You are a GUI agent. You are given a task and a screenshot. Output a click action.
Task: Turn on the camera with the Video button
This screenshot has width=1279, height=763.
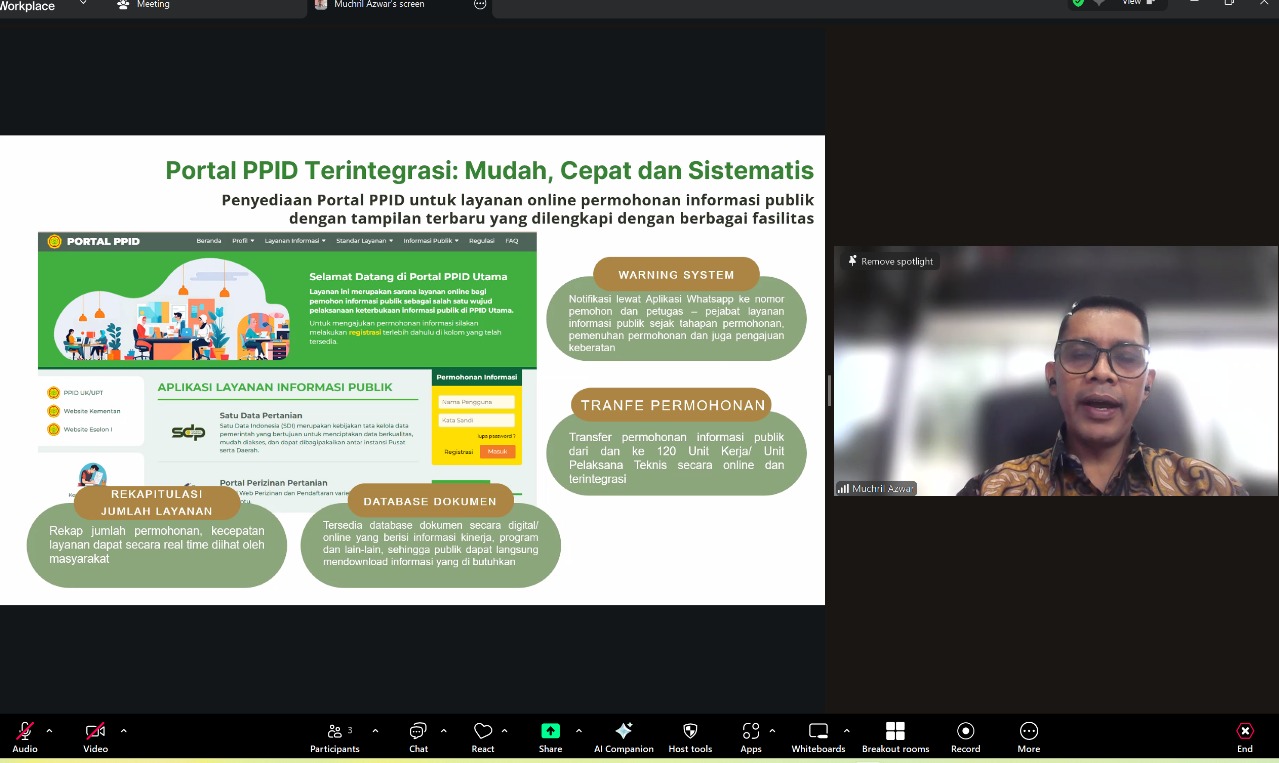pos(95,732)
